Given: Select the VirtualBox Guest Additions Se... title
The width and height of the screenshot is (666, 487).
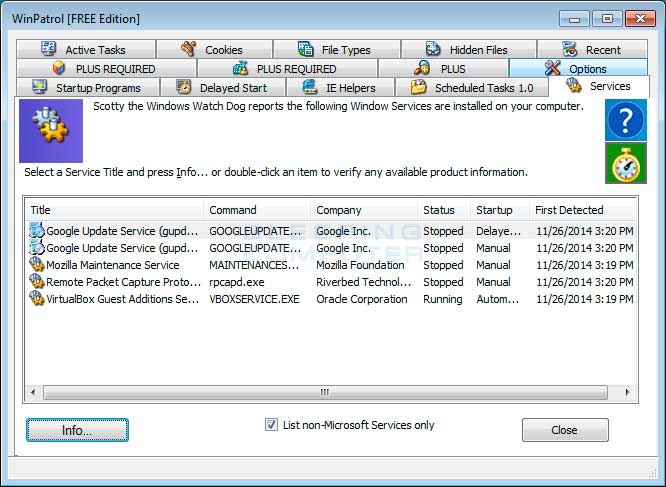Looking at the screenshot, I should 122,299.
